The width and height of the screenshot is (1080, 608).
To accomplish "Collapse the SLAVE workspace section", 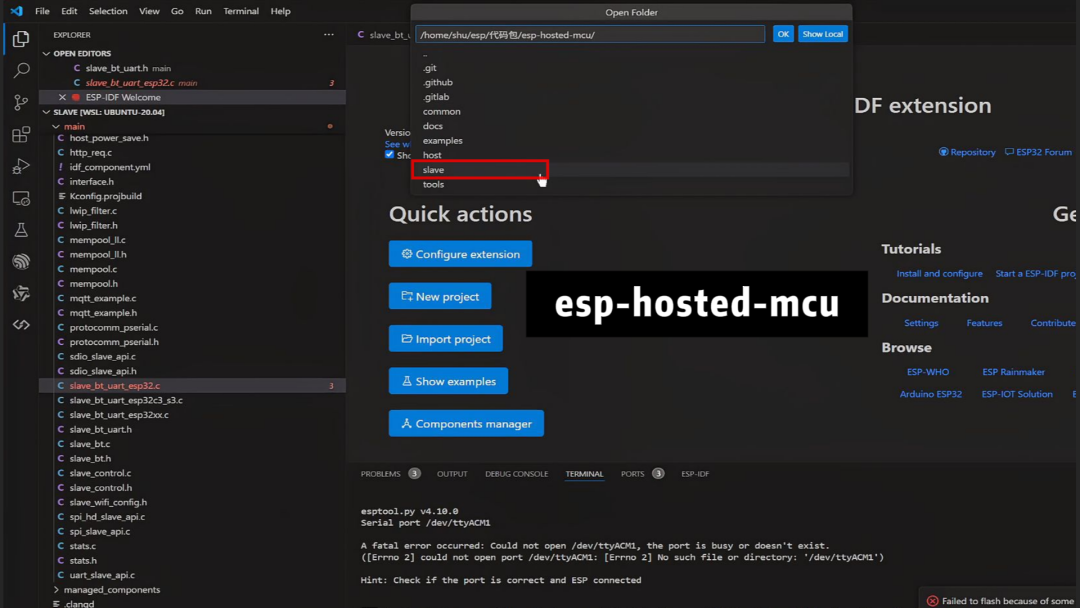I will 46,112.
